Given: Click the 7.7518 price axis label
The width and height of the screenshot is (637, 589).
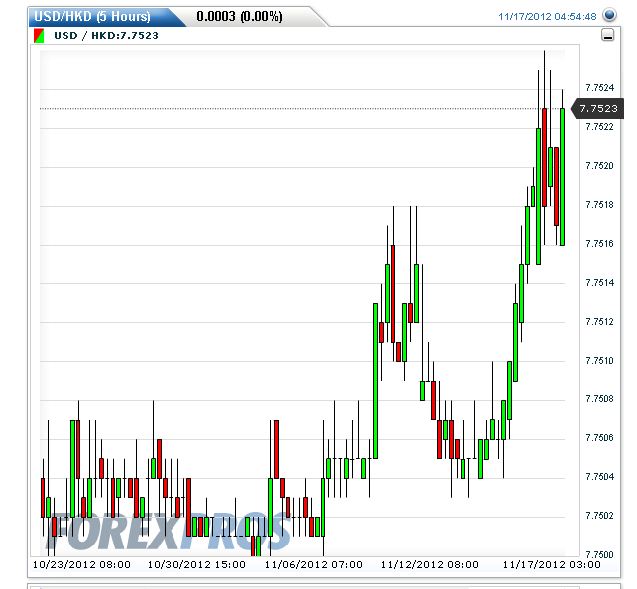Looking at the screenshot, I should (x=599, y=205).
